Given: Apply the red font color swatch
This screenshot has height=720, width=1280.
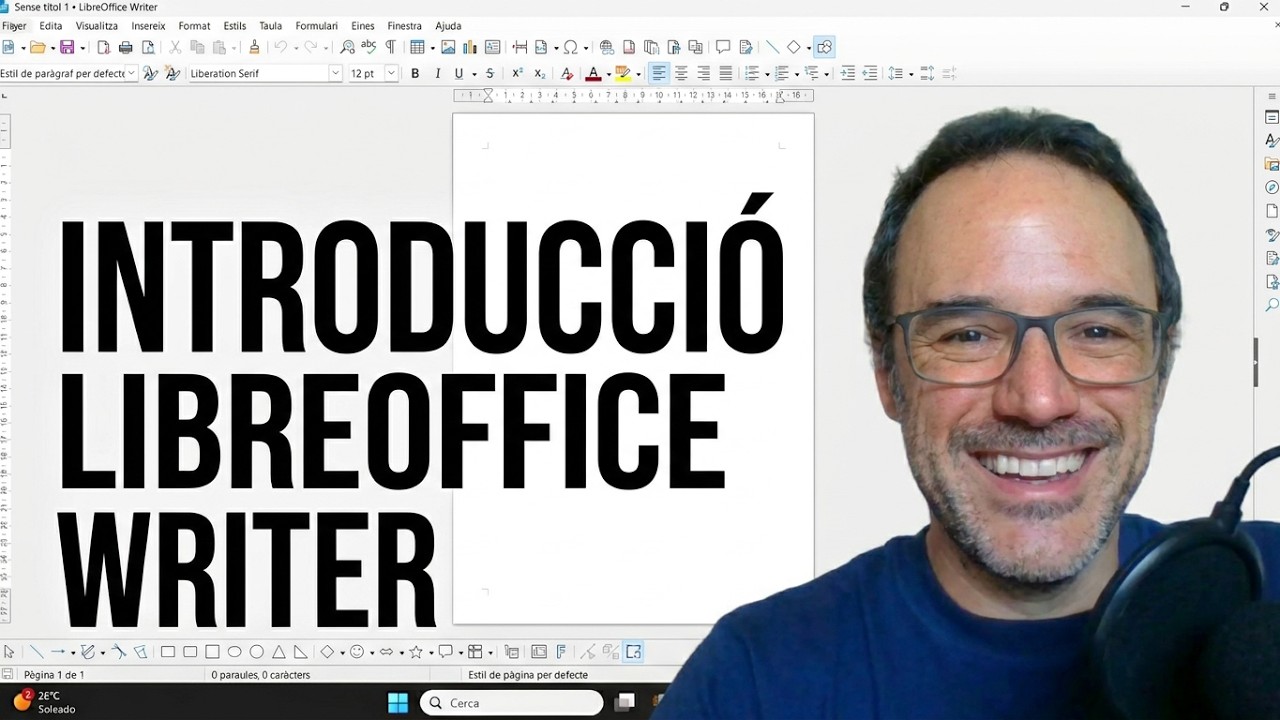Looking at the screenshot, I should click(593, 73).
